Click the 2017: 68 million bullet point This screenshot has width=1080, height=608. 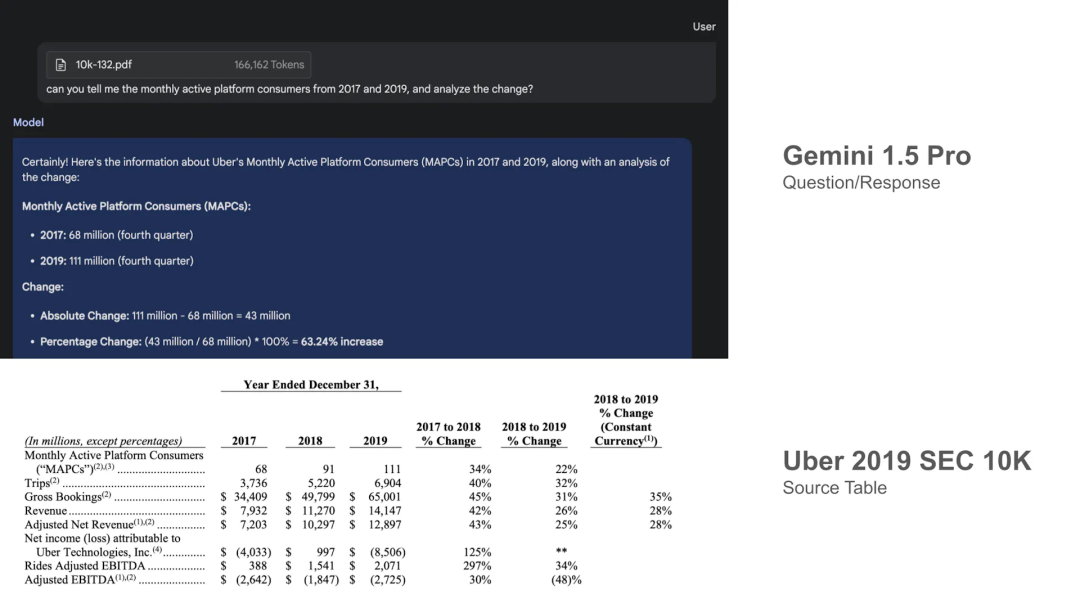(117, 235)
